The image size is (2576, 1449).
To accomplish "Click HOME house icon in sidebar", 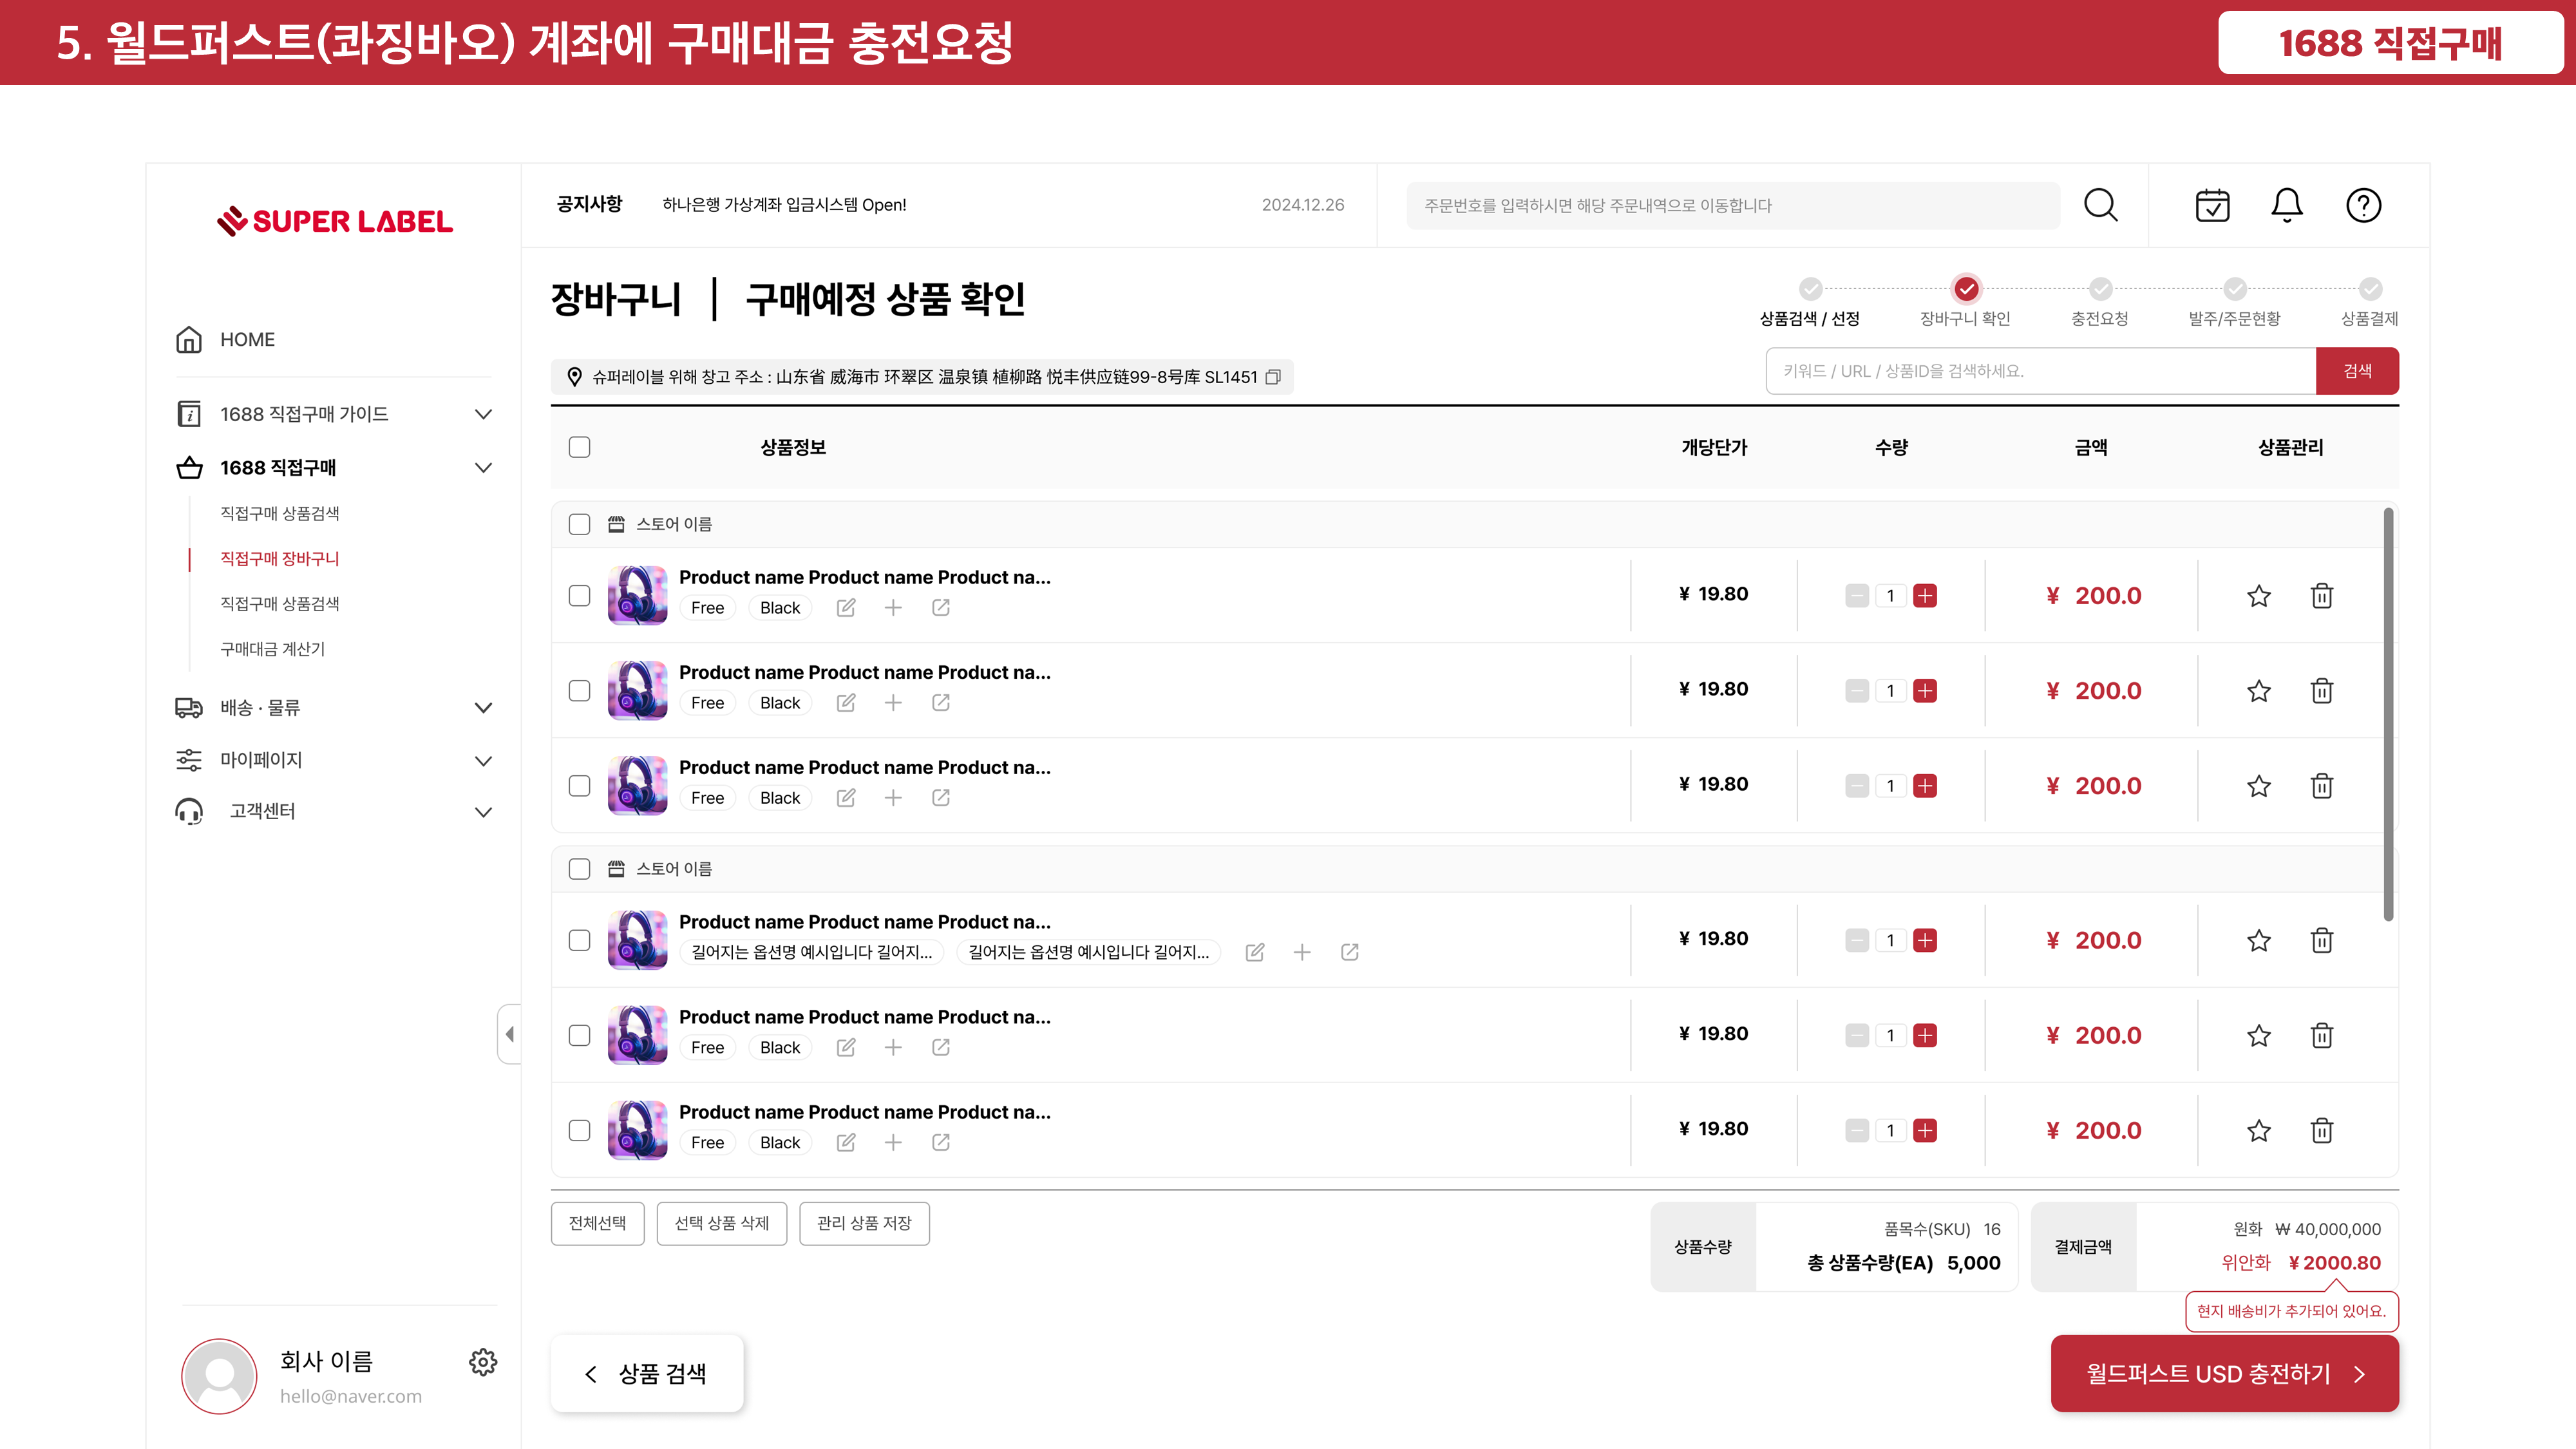I will [x=189, y=340].
